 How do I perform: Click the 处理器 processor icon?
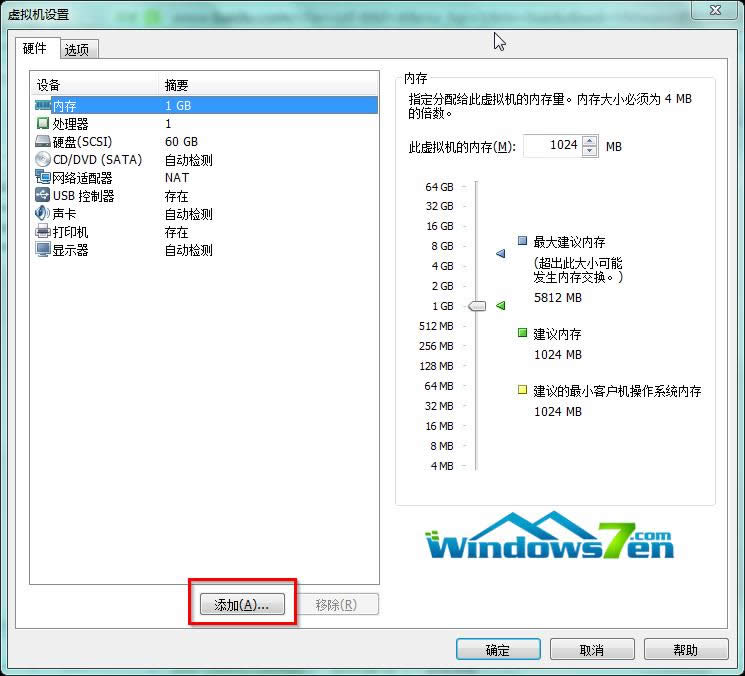[x=43, y=123]
